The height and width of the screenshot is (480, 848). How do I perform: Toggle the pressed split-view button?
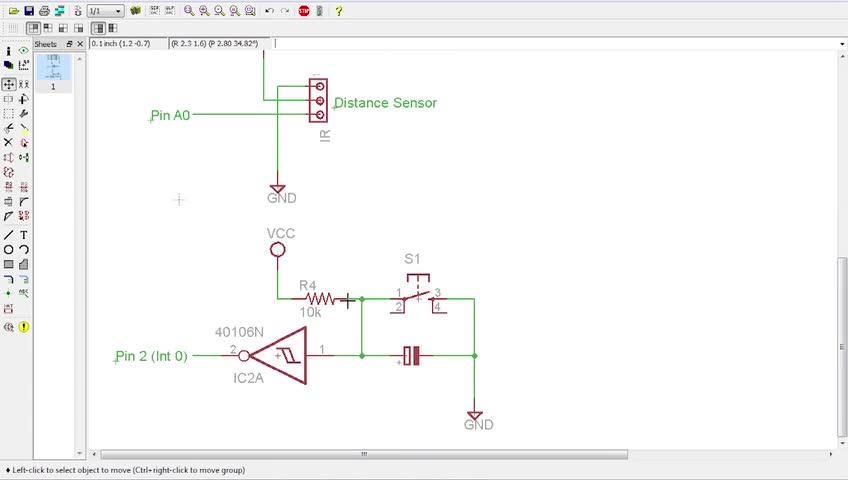coord(98,28)
